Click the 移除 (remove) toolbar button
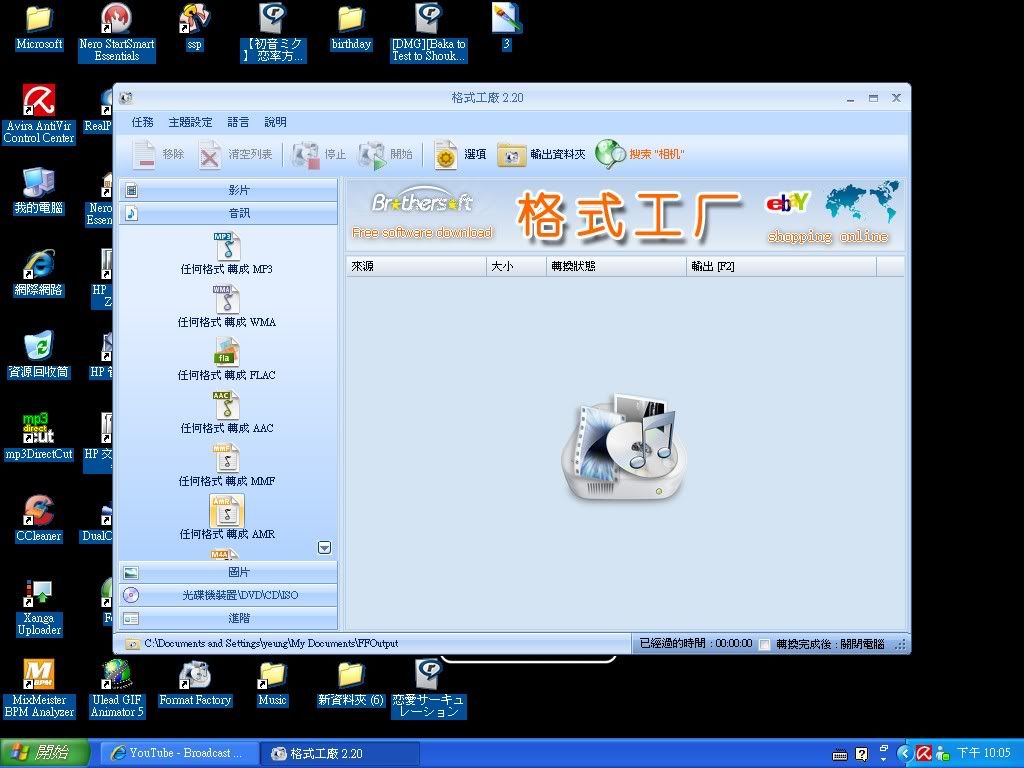The width and height of the screenshot is (1024, 768). [159, 155]
